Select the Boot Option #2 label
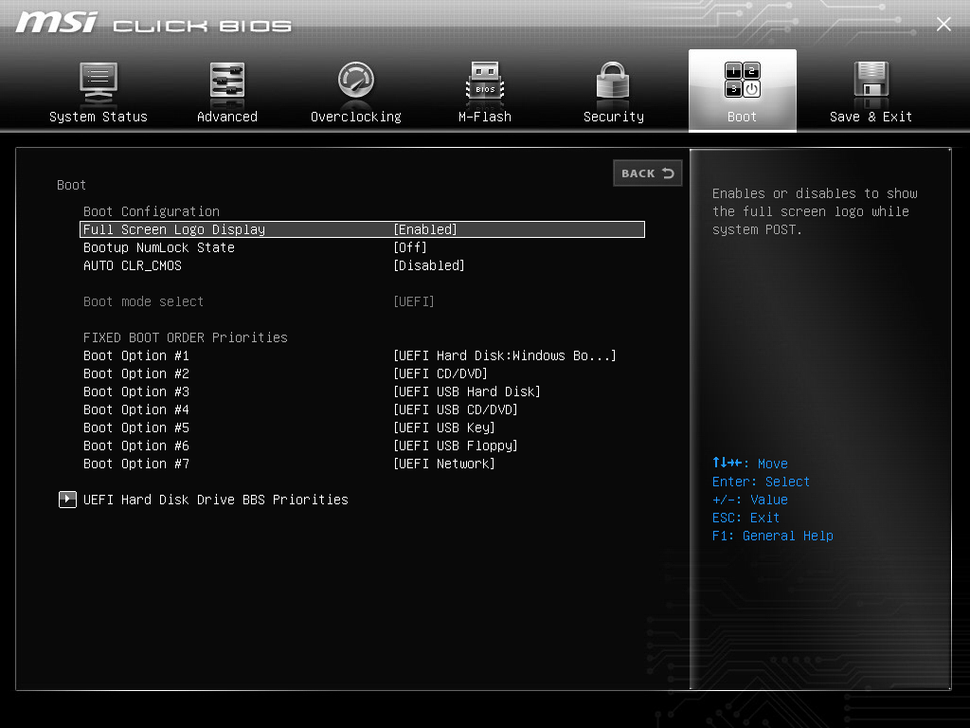 [136, 374]
